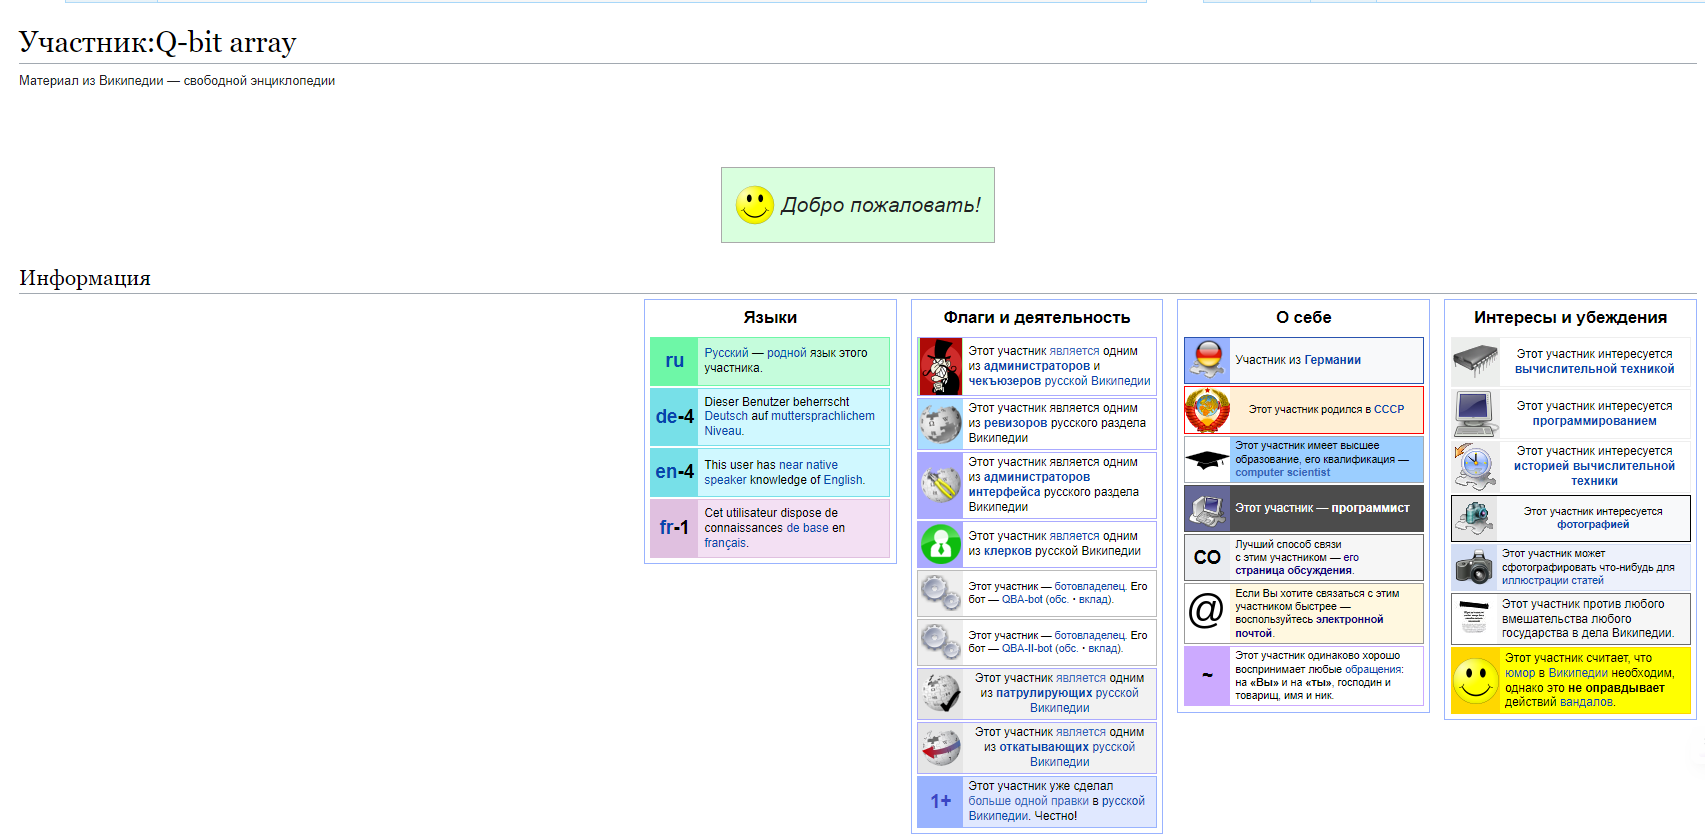This screenshot has width=1705, height=836.
Task: Follow the near native speaker link
Action: pyautogui.click(x=771, y=472)
